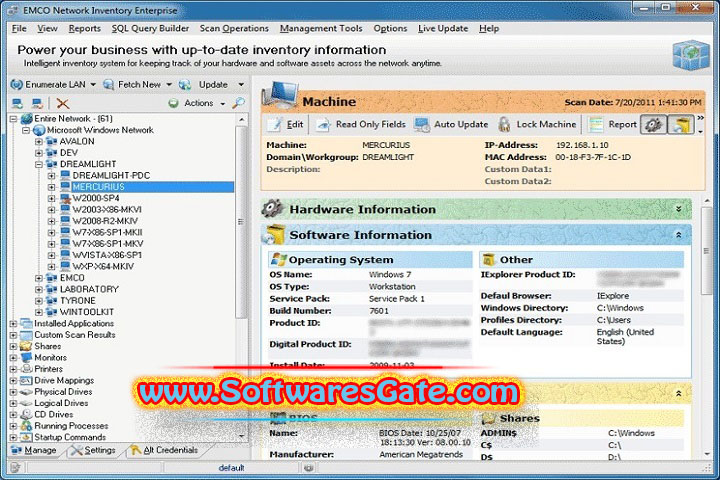Open the Management Tools menu

pos(321,28)
